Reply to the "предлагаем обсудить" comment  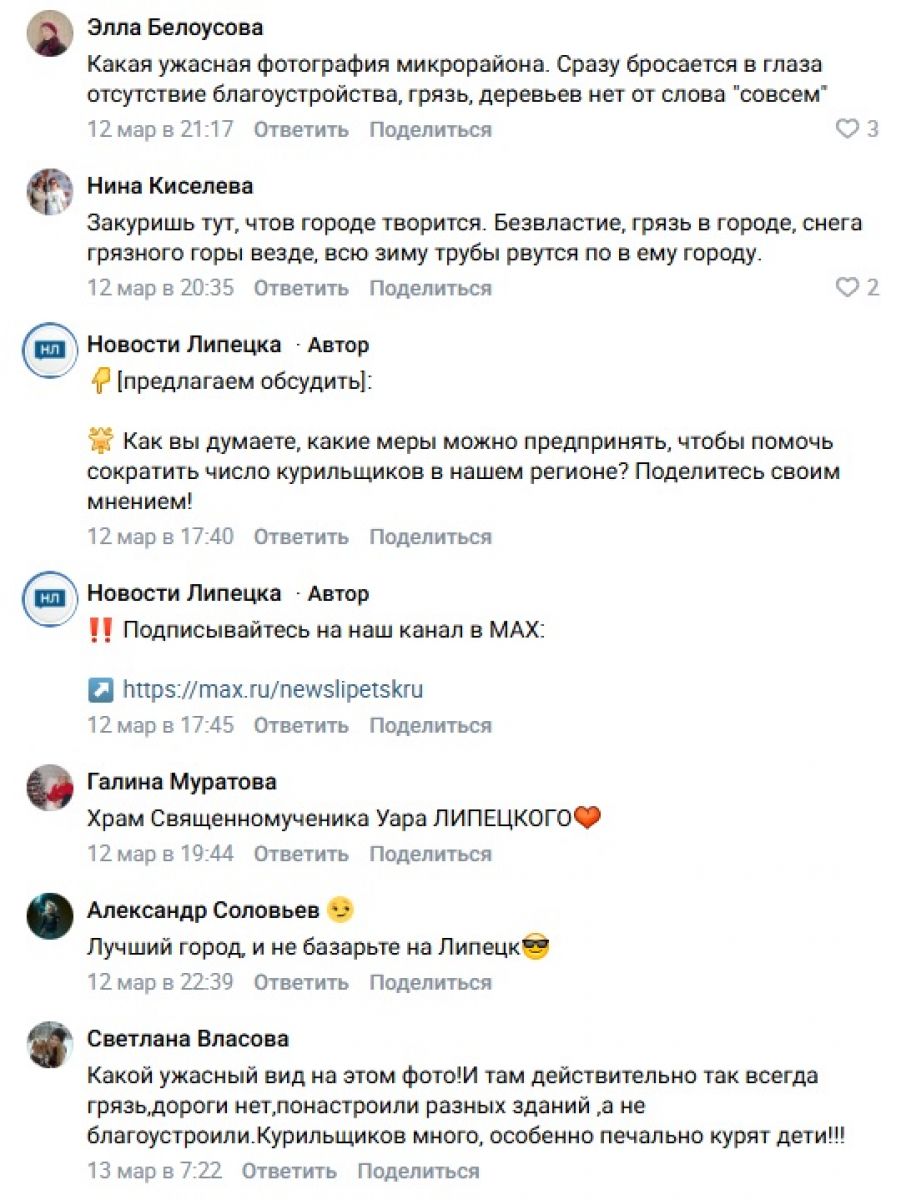pyautogui.click(x=301, y=537)
